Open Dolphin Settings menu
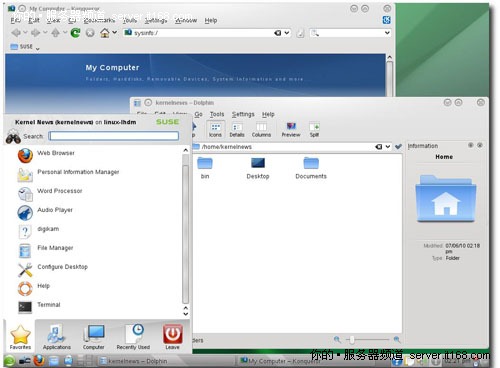The image size is (500, 368). (x=243, y=114)
